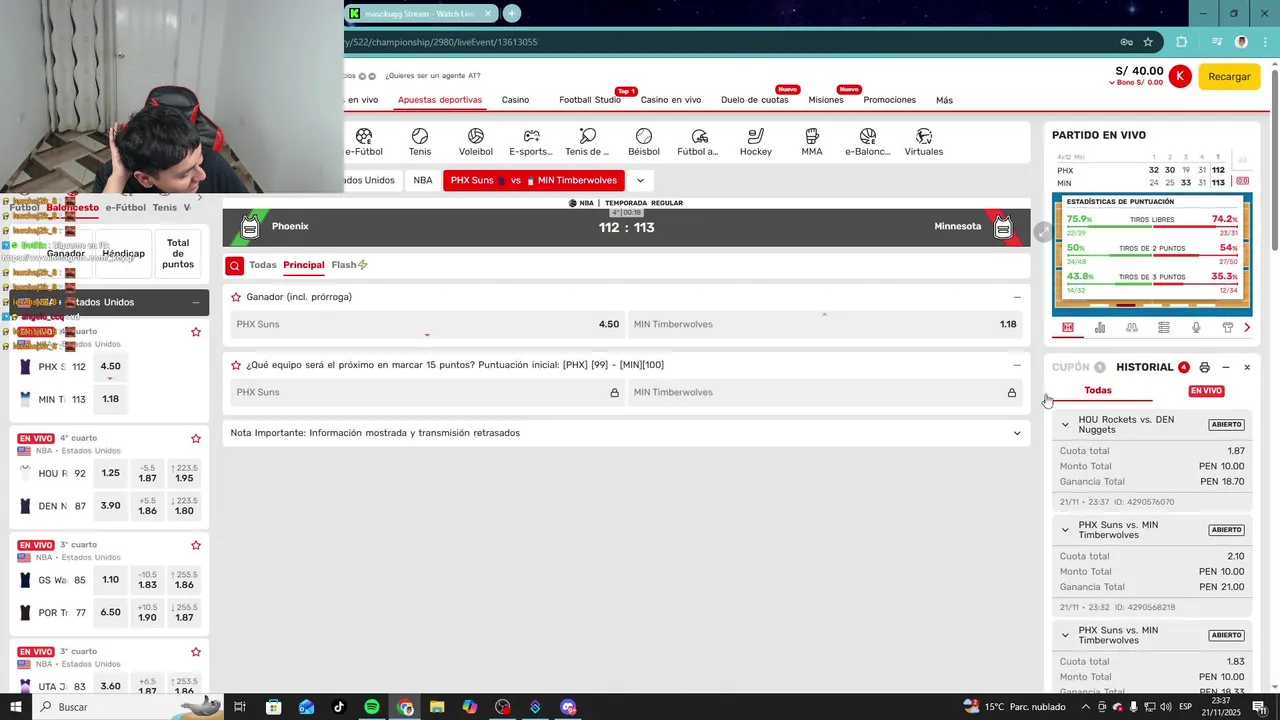This screenshot has height=720, width=1280.
Task: Favorite the next 15 points market star
Action: (x=236, y=365)
